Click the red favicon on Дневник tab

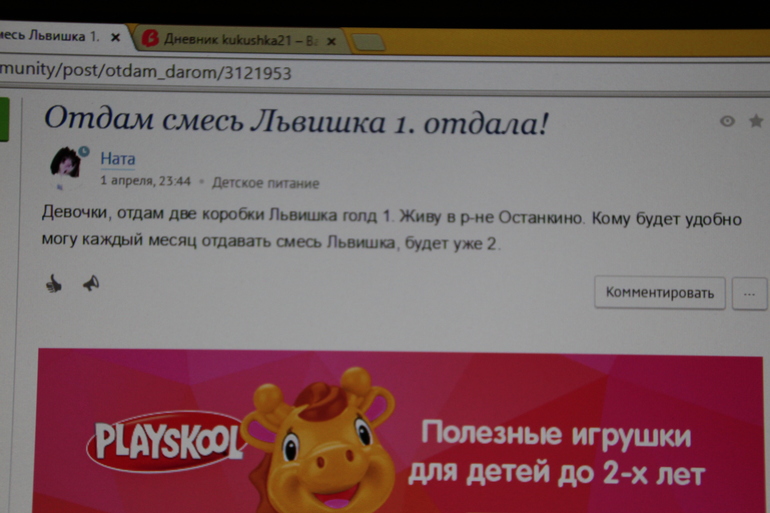[150, 38]
